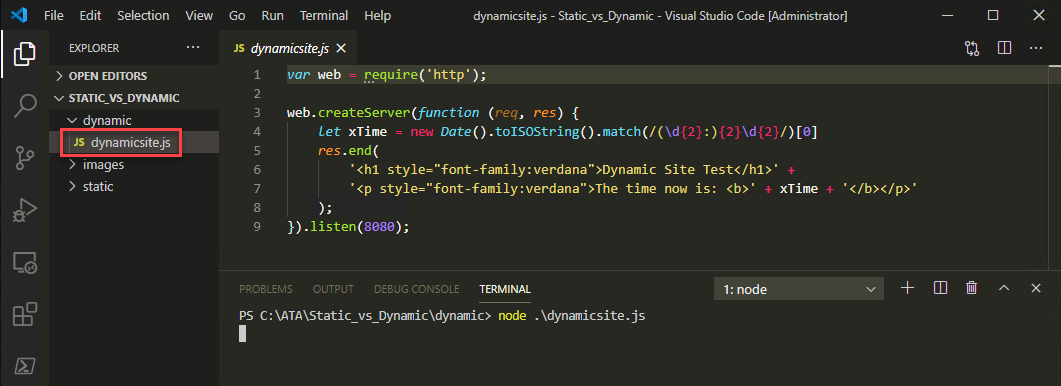Select the TERMINAL panel tab
This screenshot has width=1061, height=386.
505,289
